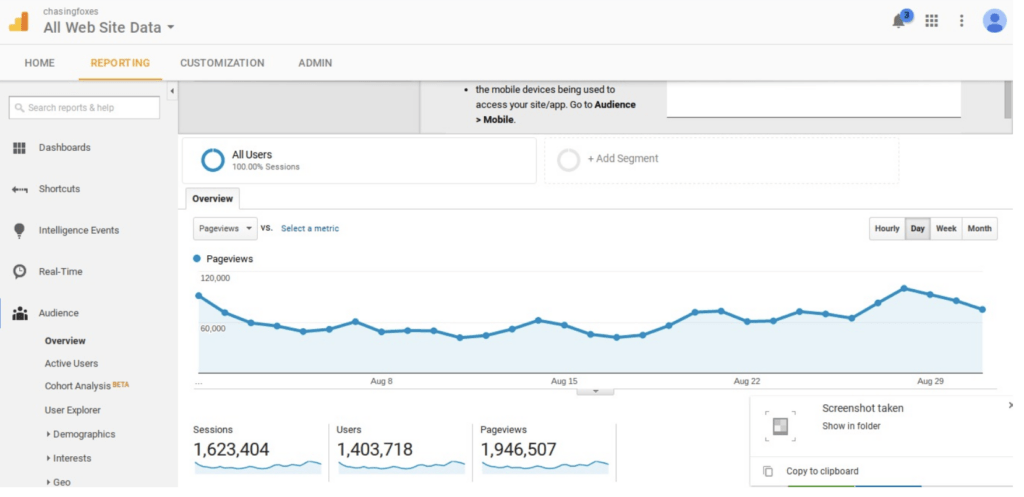This screenshot has width=1024, height=497.
Task: Click the Aug 29 peak point on chart
Action: pyautogui.click(x=904, y=288)
